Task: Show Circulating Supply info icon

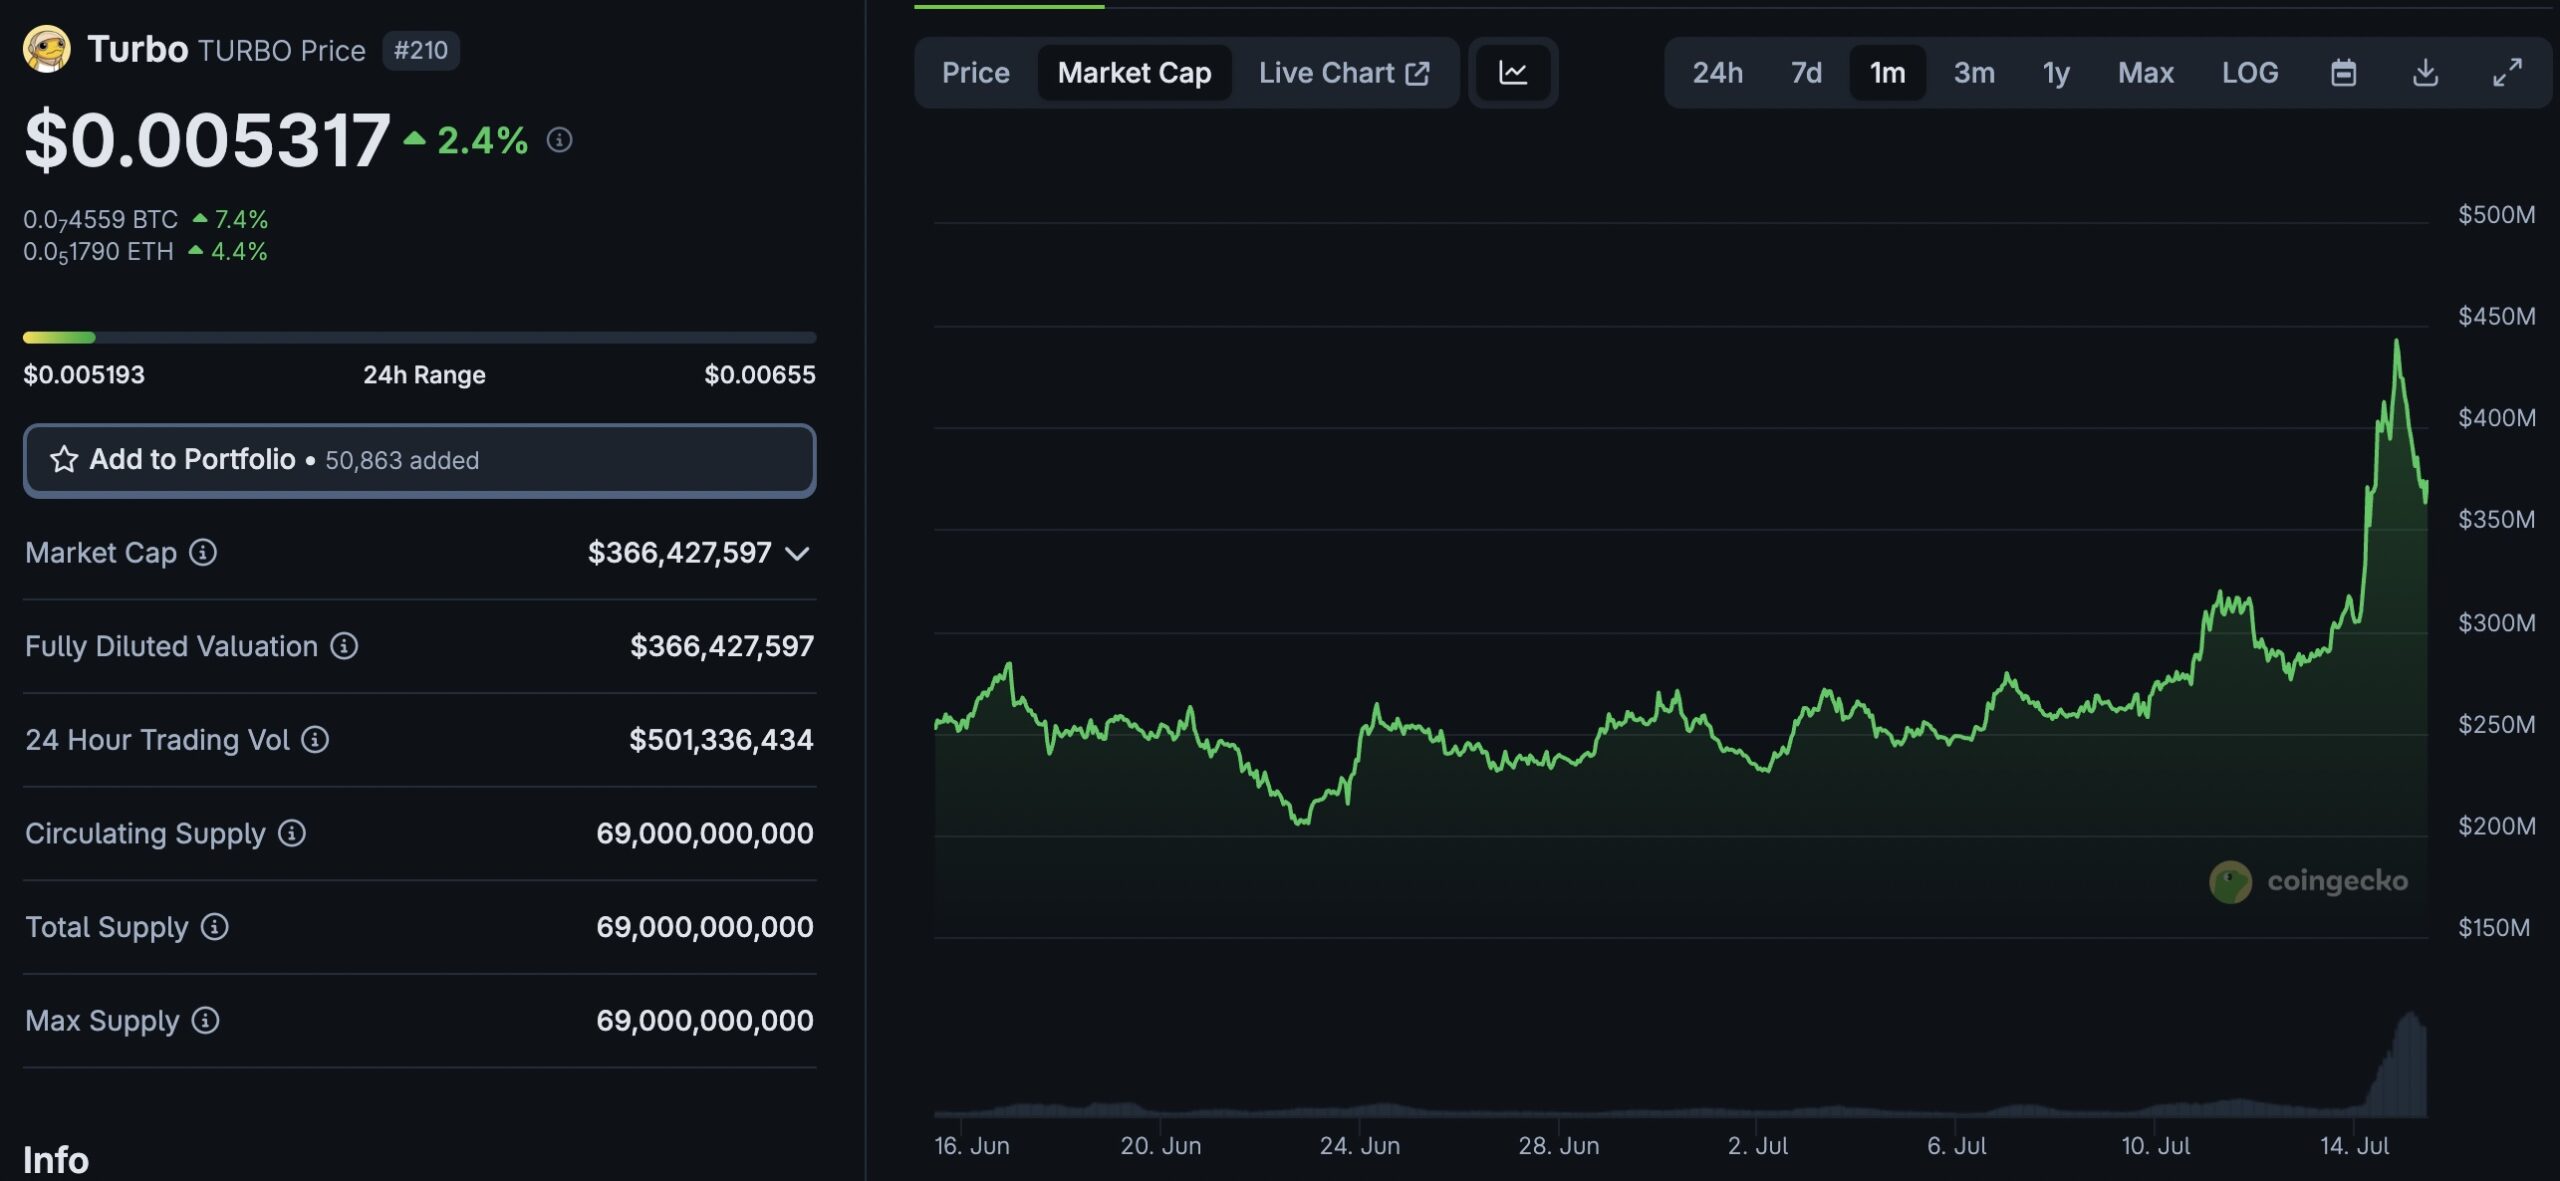Action: point(292,833)
